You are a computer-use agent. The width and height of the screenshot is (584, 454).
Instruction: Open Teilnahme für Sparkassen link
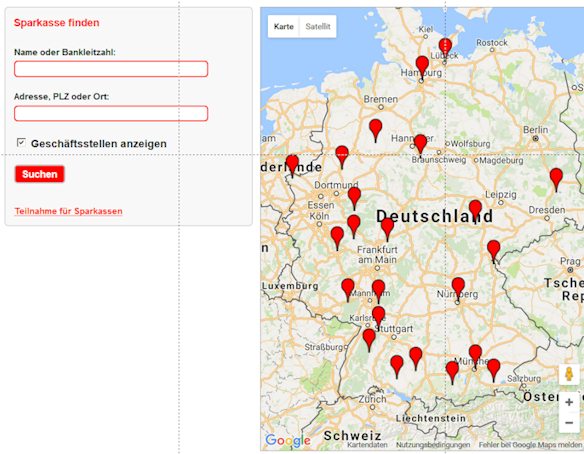click(69, 211)
